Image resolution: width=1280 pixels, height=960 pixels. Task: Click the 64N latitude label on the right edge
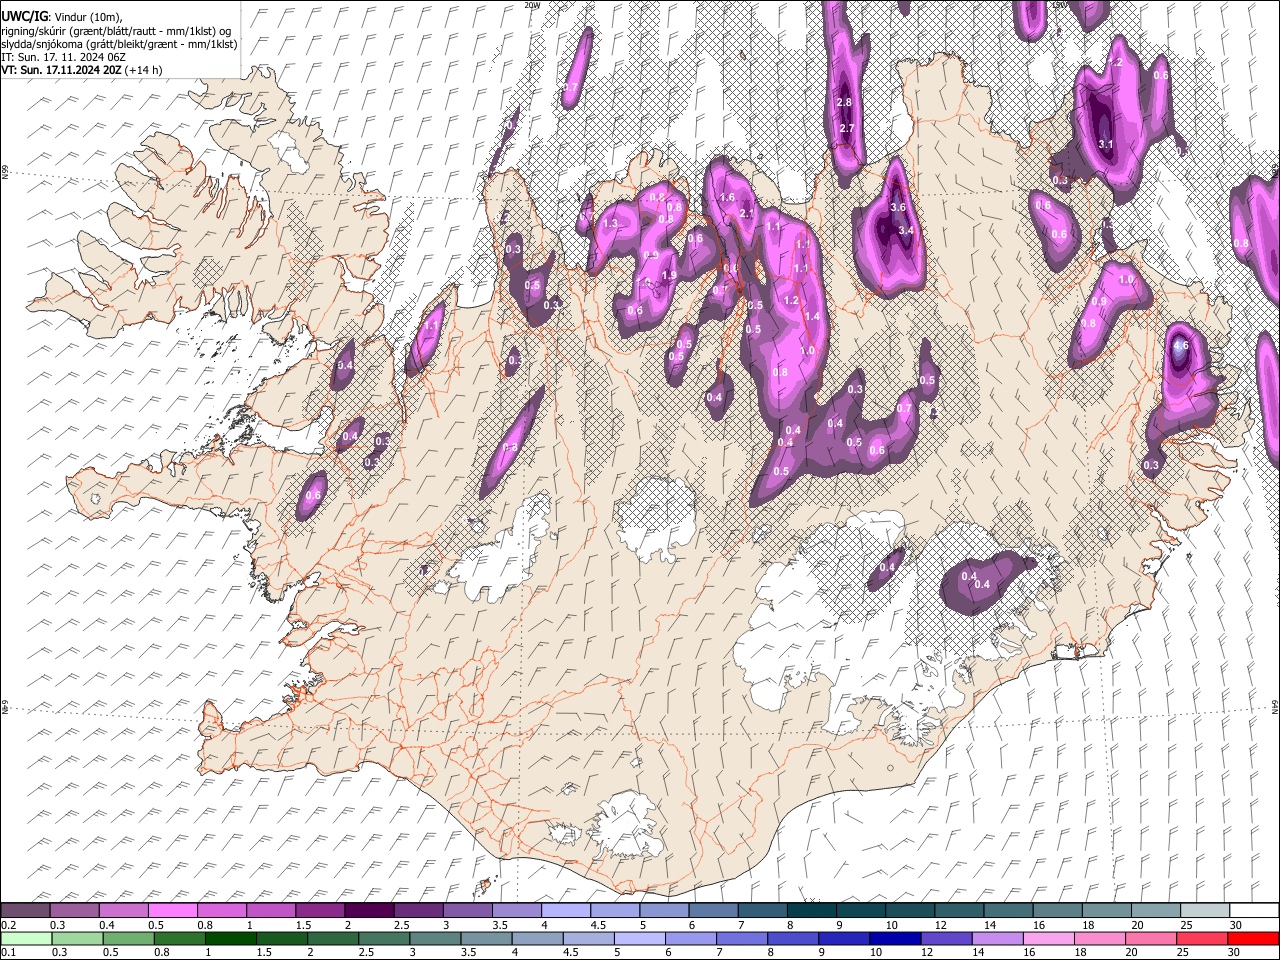(x=1275, y=706)
